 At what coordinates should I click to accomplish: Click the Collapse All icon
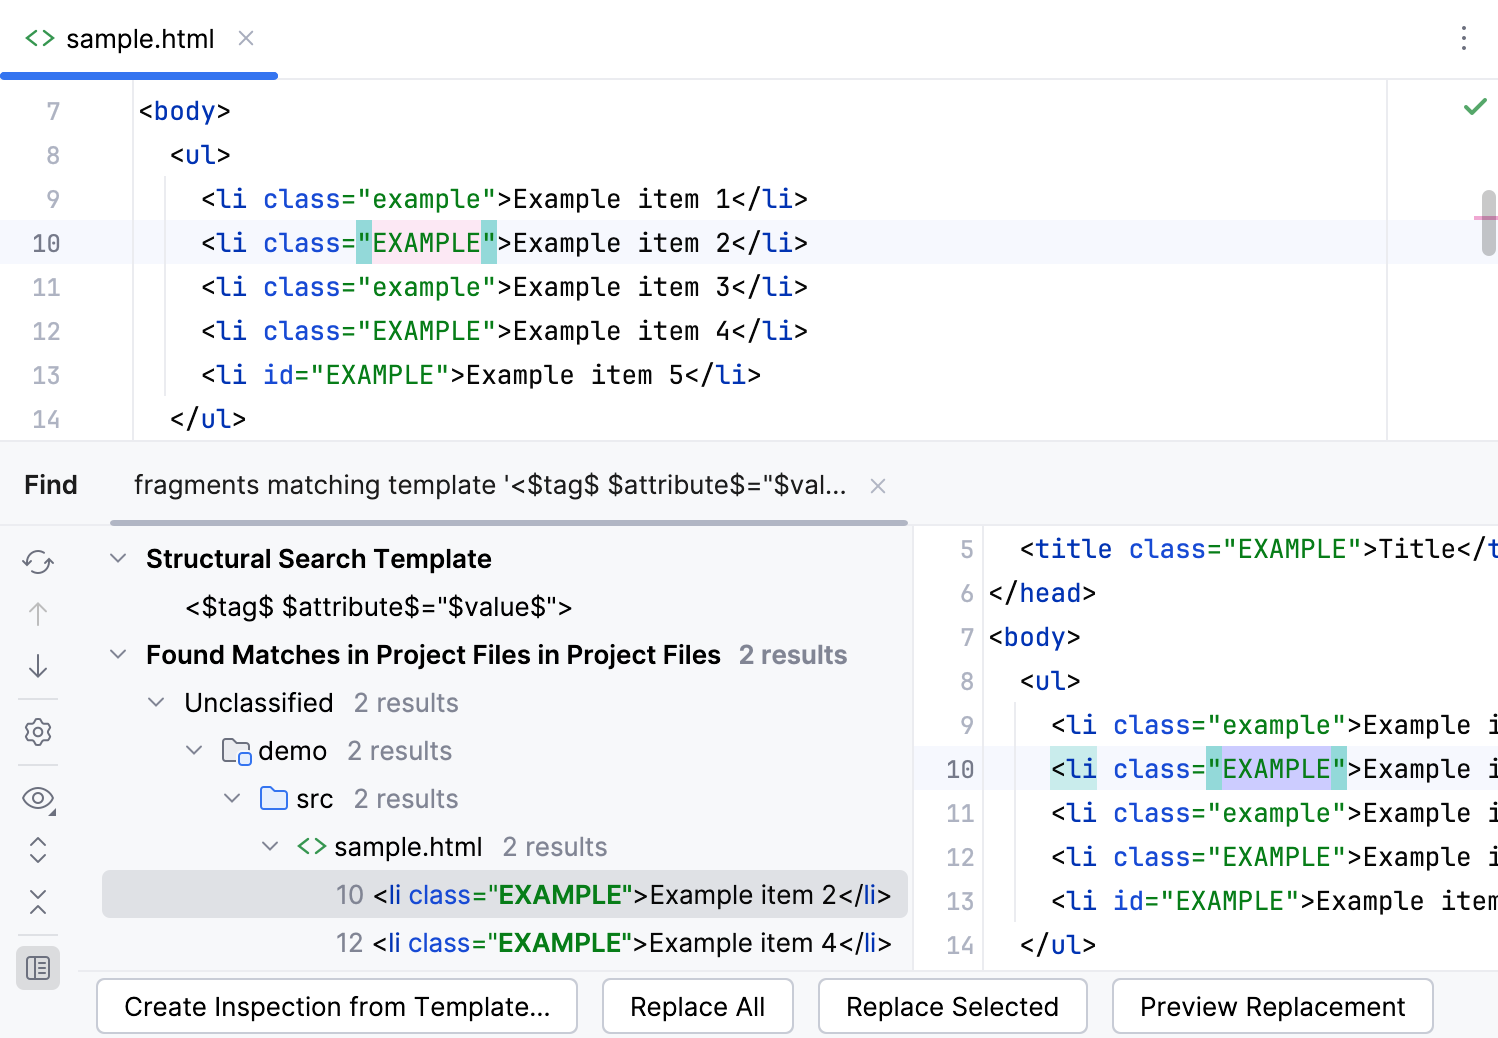tap(38, 902)
